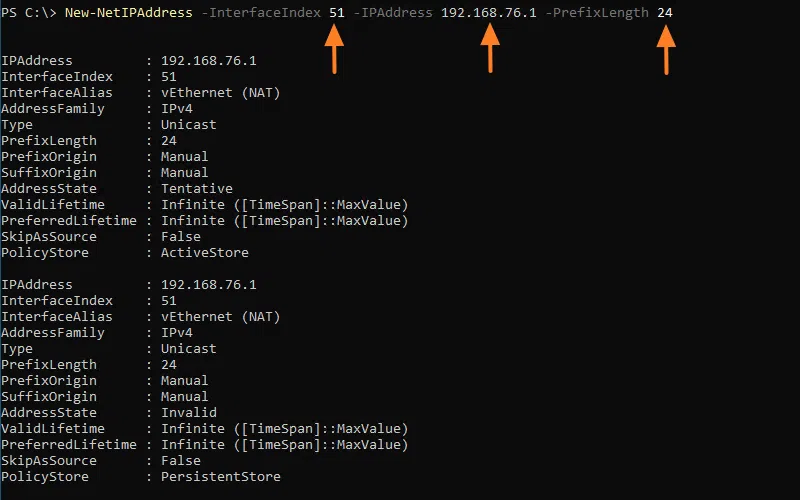
Task: Click the PS C:\> prompt text
Action: tap(29, 12)
